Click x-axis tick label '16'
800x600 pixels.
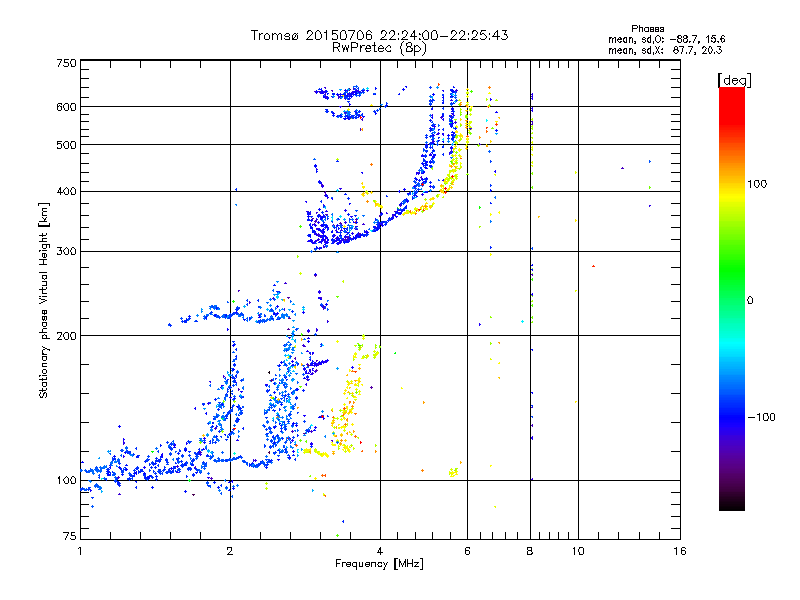[x=679, y=551]
